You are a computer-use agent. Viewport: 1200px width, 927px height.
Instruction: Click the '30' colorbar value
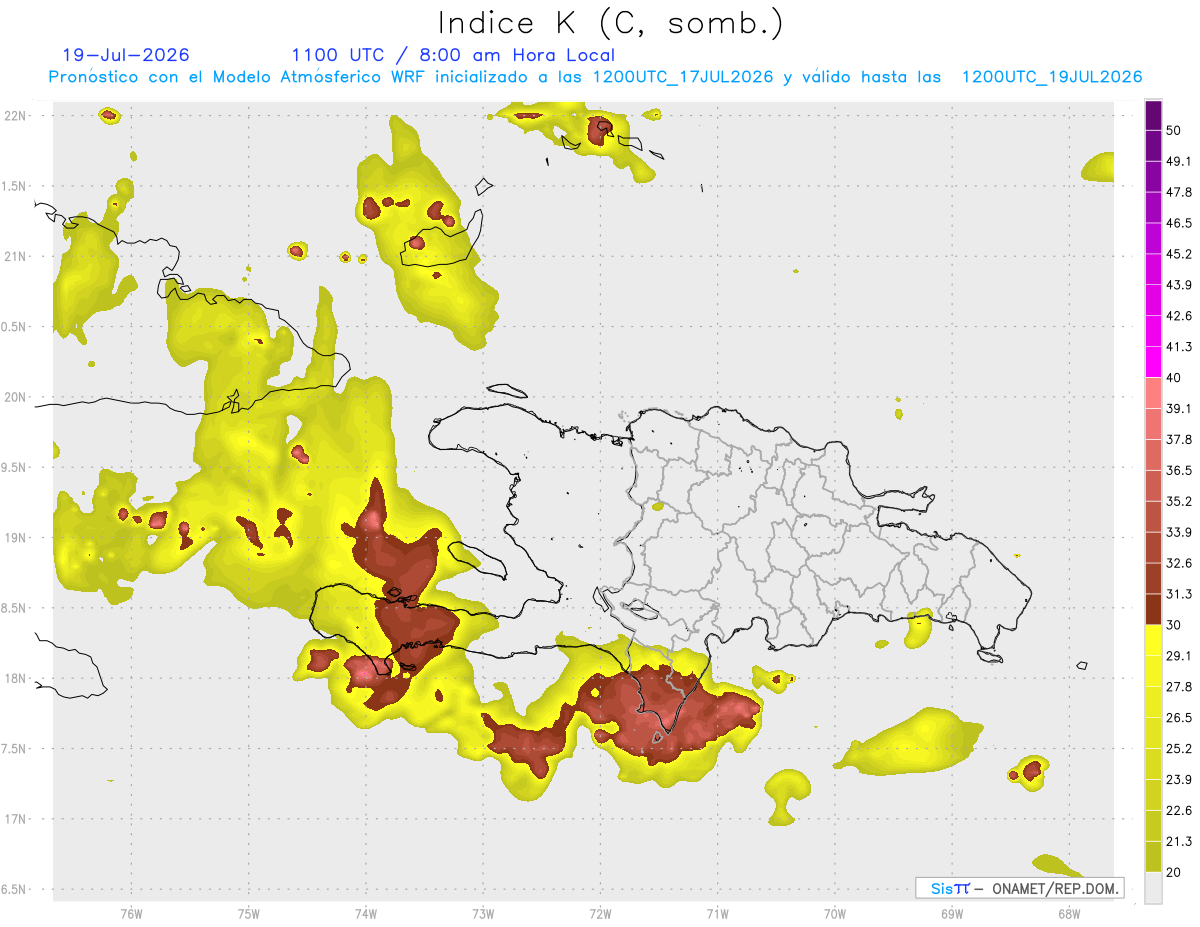pyautogui.click(x=1174, y=625)
